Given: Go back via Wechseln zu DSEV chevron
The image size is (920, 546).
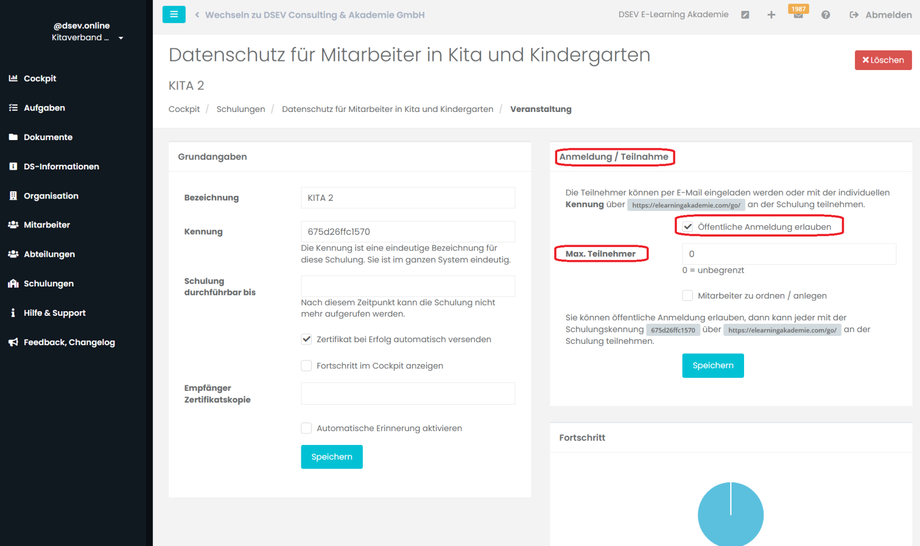Looking at the screenshot, I should click(x=198, y=15).
